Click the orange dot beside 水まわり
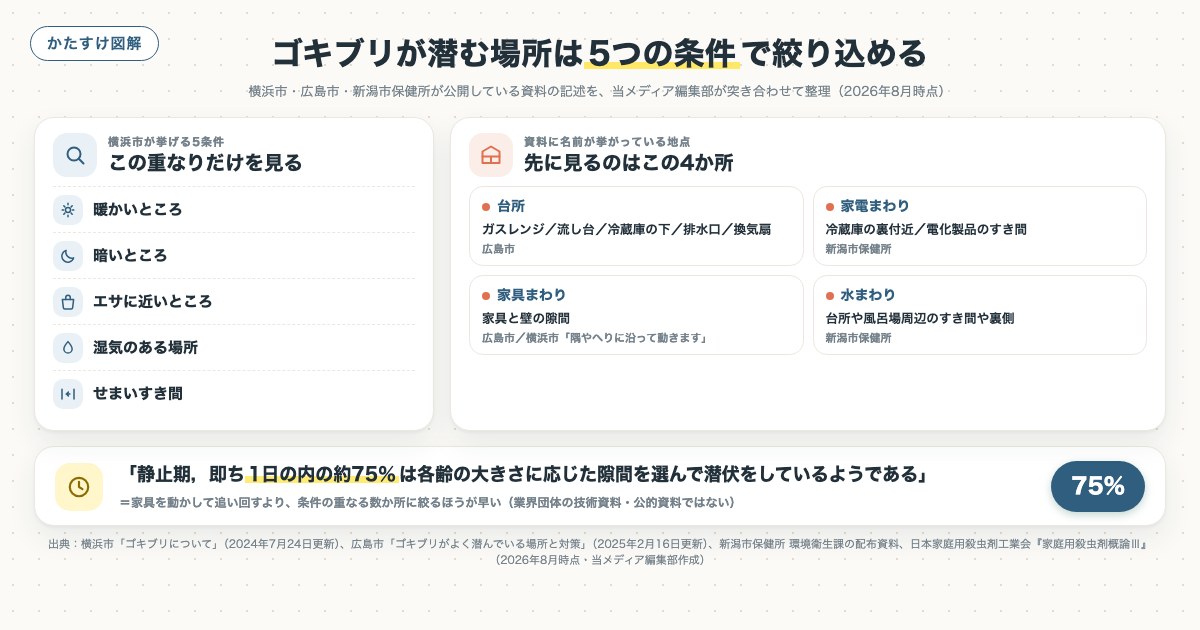Screen dimensions: 1200x630 [830, 296]
